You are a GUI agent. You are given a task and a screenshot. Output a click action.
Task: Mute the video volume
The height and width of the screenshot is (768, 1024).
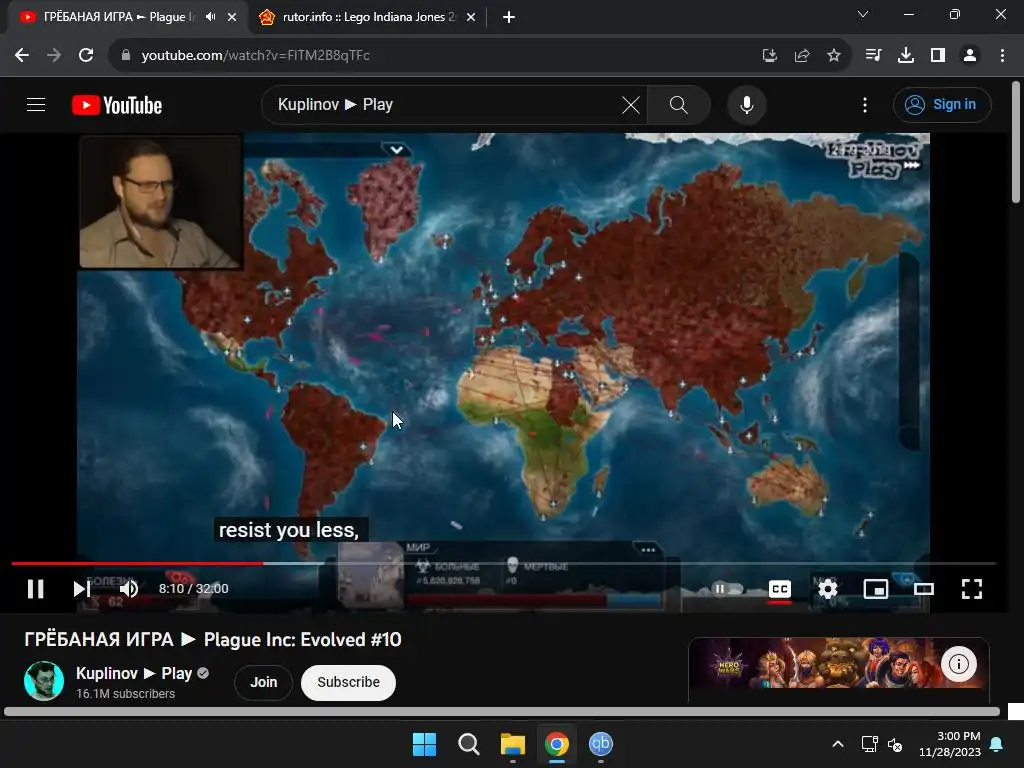(129, 589)
